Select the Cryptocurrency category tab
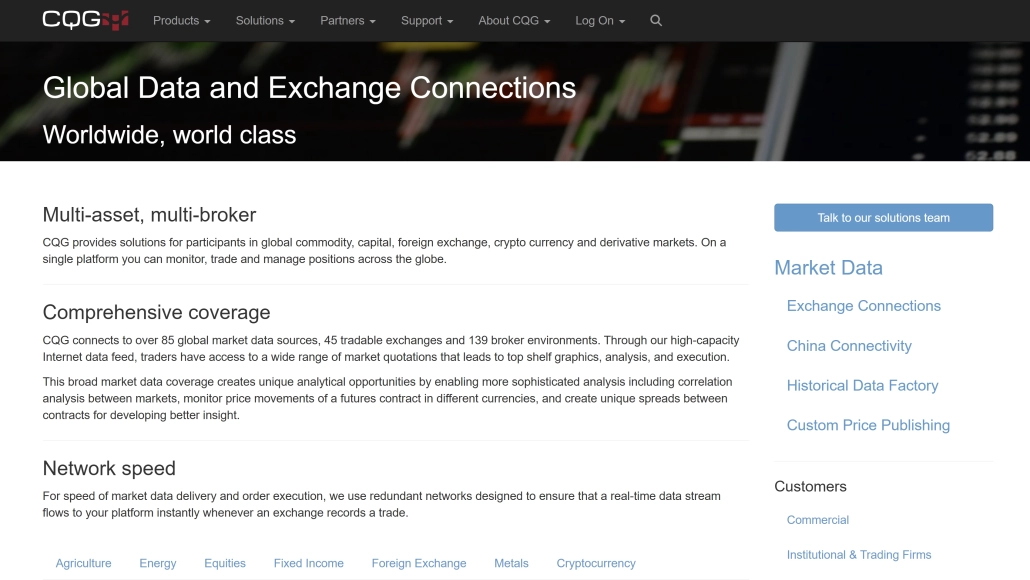Image resolution: width=1030 pixels, height=580 pixels. 596,563
